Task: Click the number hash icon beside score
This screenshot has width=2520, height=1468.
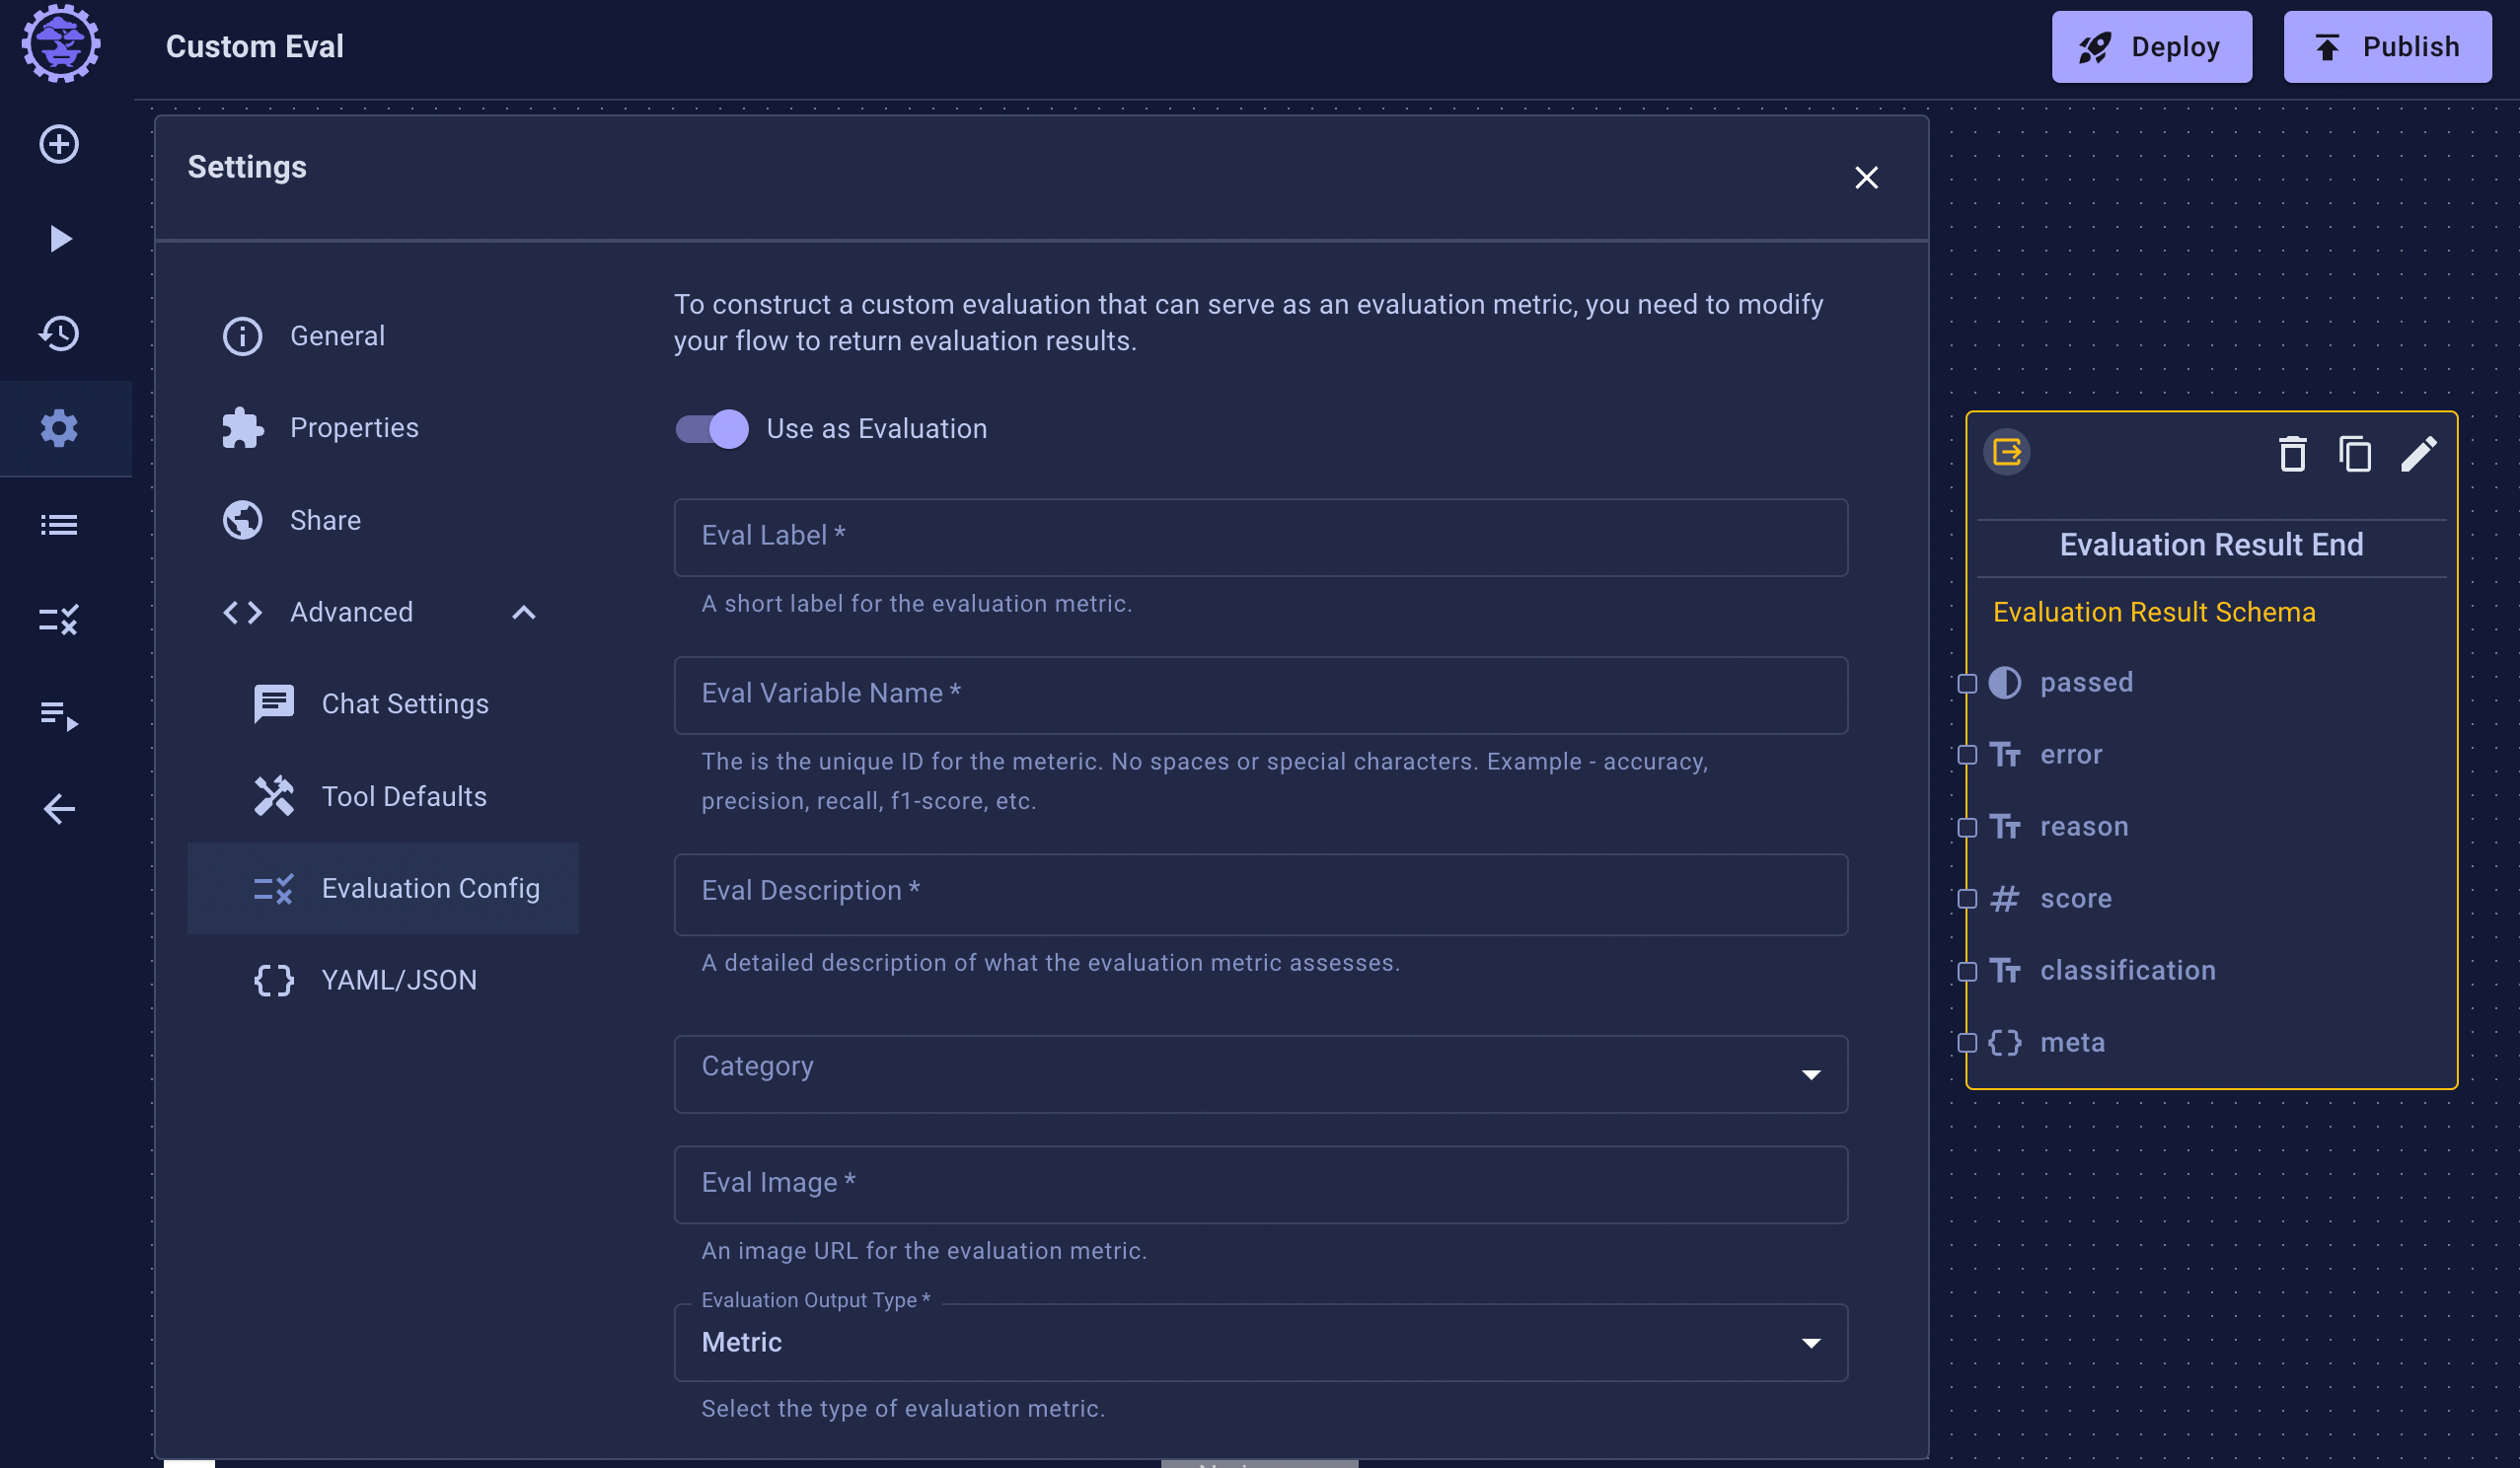Action: click(x=2004, y=899)
